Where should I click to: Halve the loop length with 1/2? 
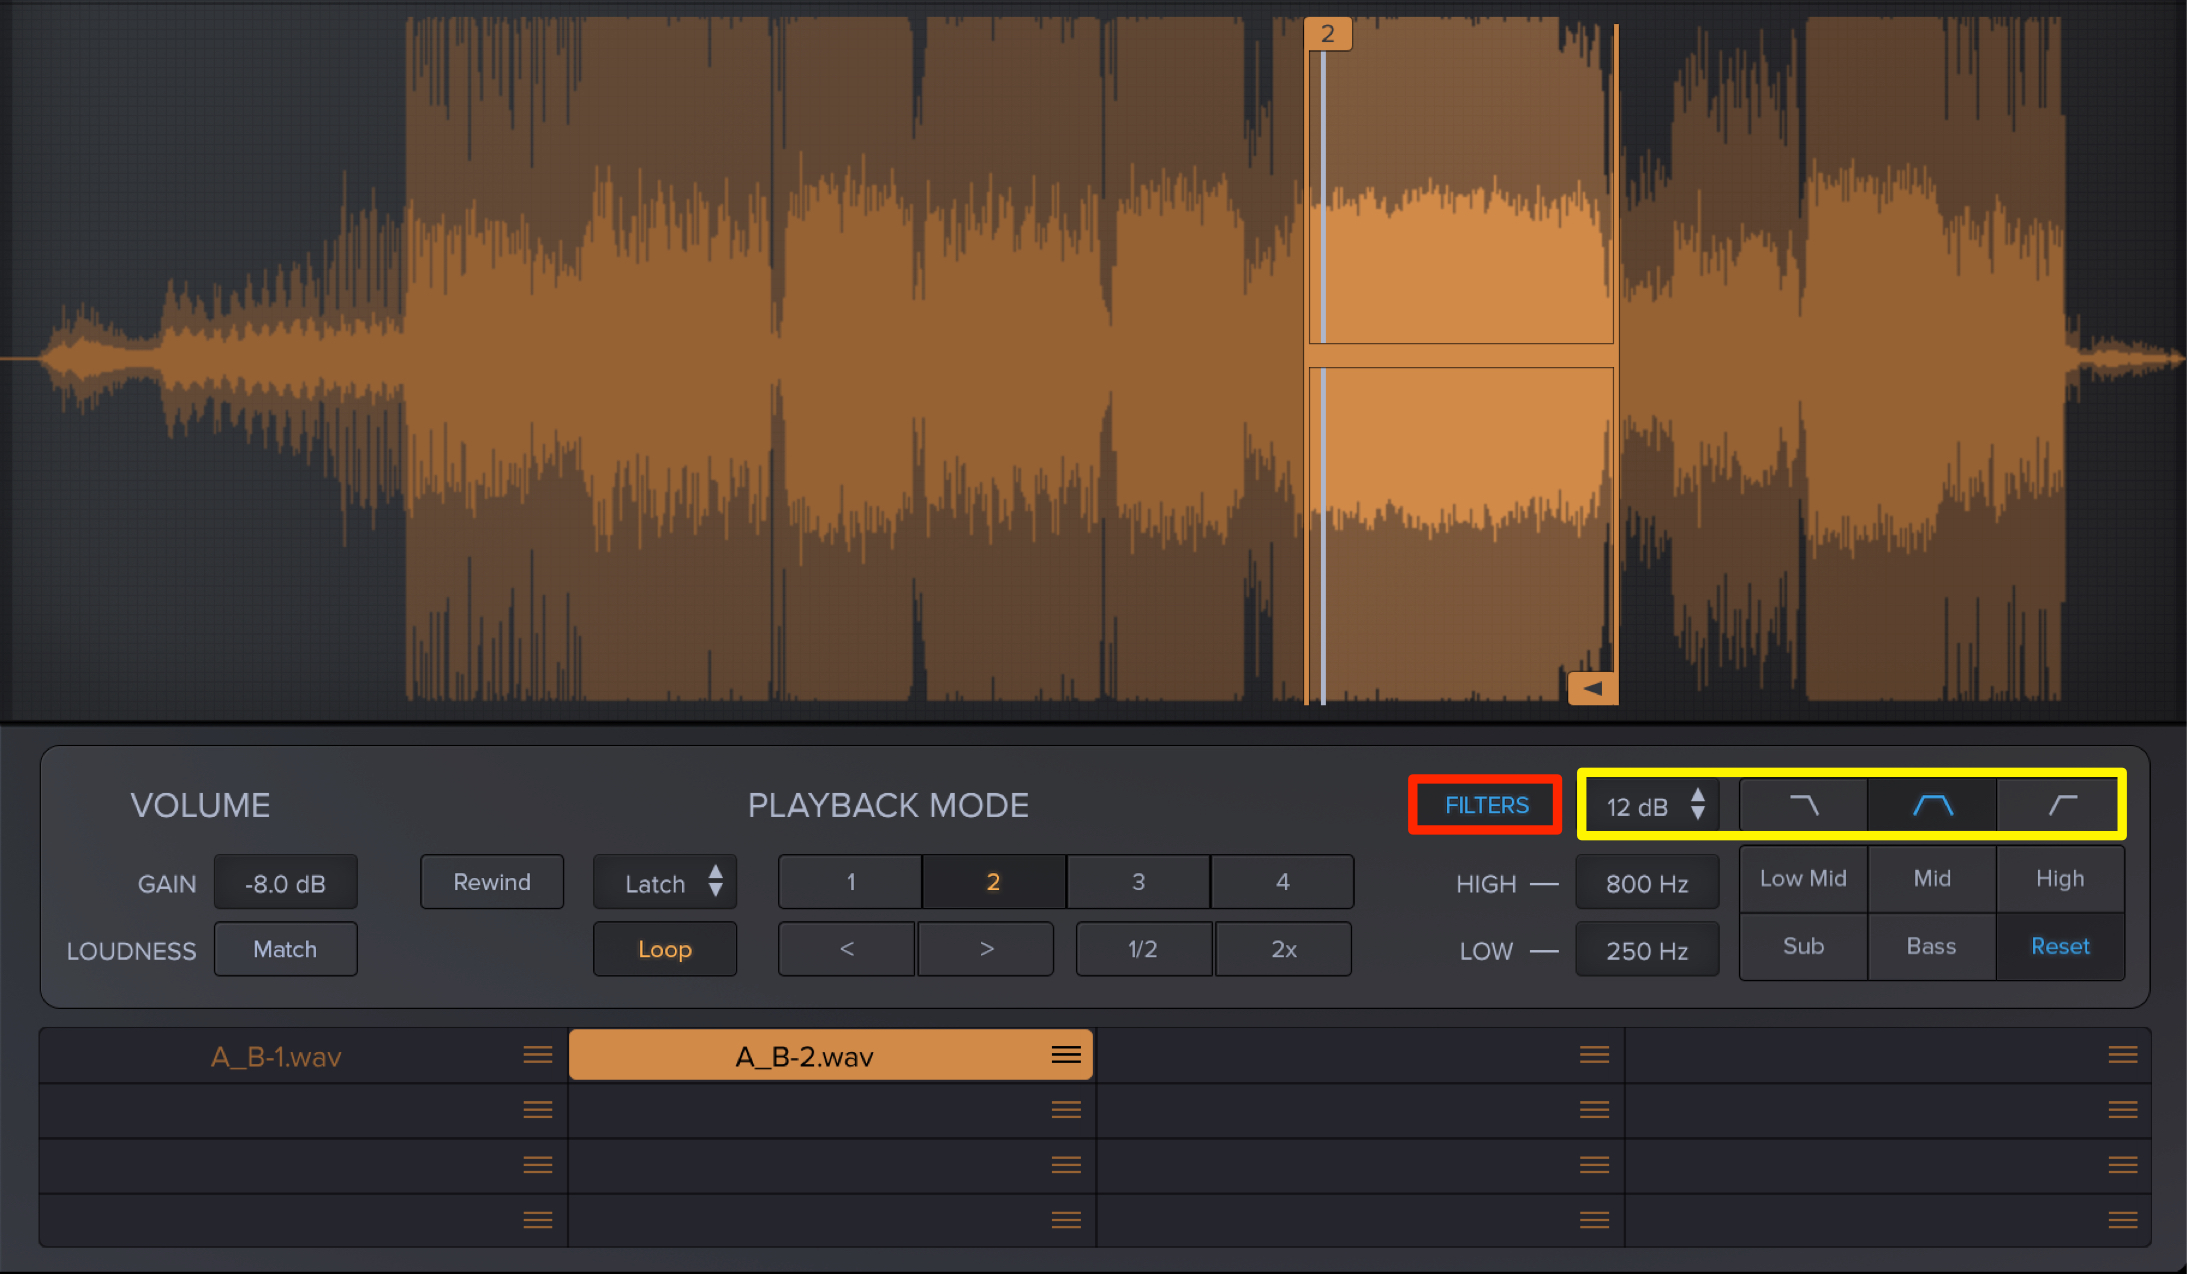1143,949
